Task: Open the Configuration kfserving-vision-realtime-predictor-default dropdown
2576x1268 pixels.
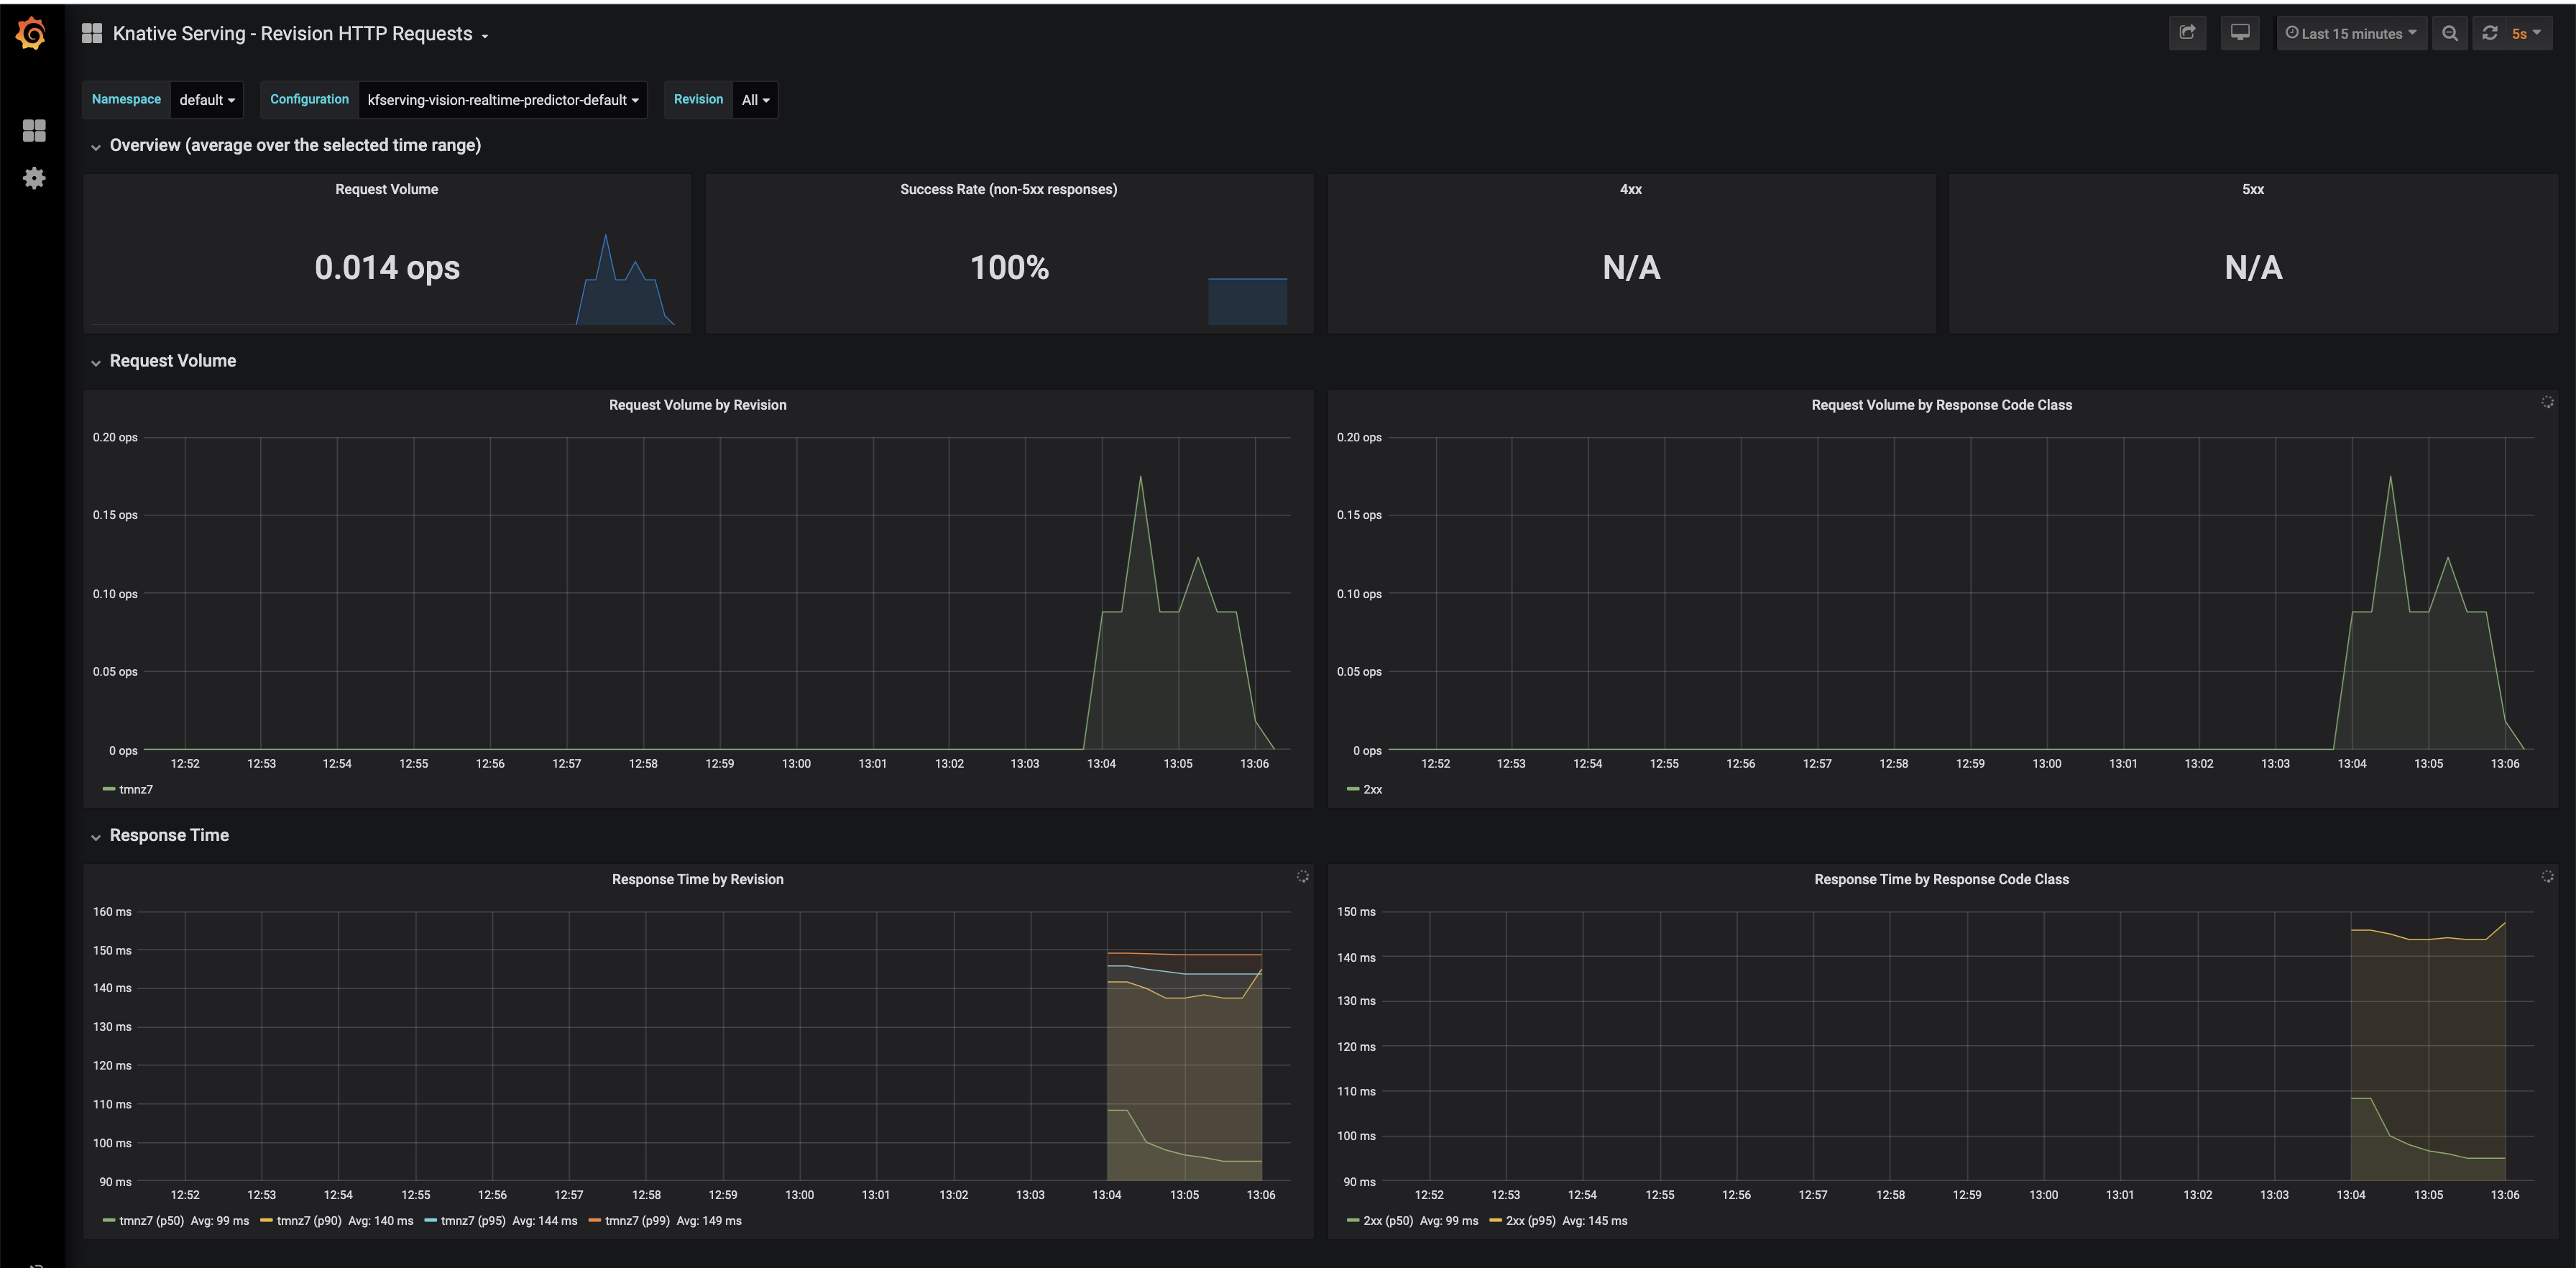Action: tap(502, 99)
